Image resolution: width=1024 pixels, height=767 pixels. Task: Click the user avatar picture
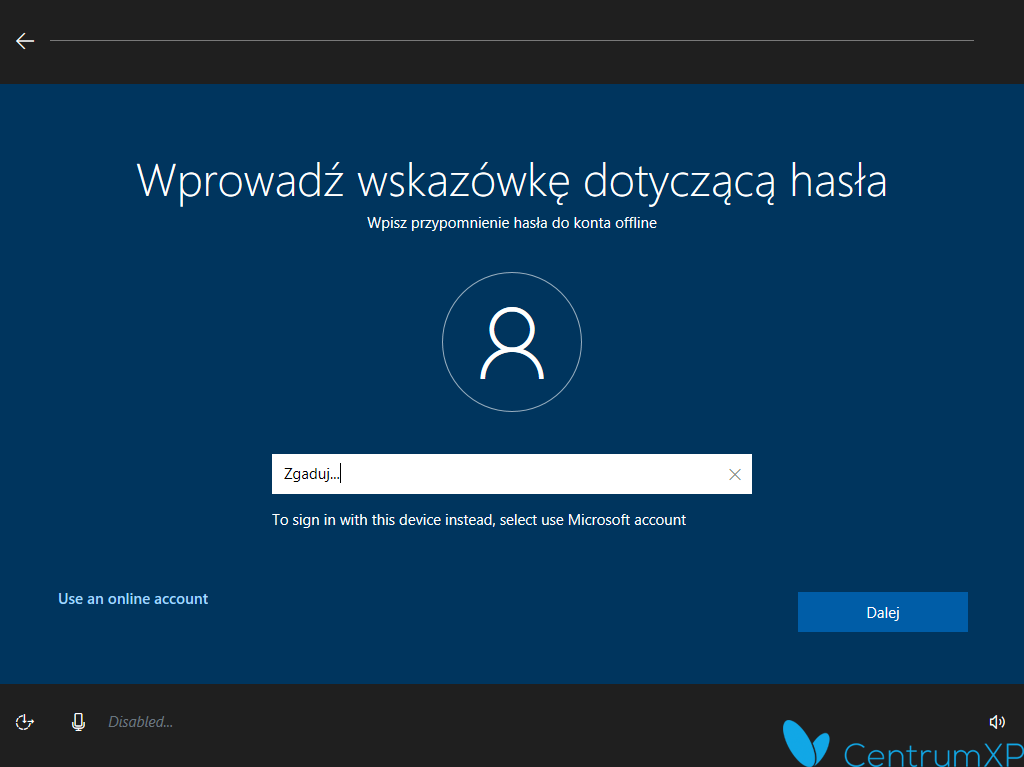pos(512,342)
